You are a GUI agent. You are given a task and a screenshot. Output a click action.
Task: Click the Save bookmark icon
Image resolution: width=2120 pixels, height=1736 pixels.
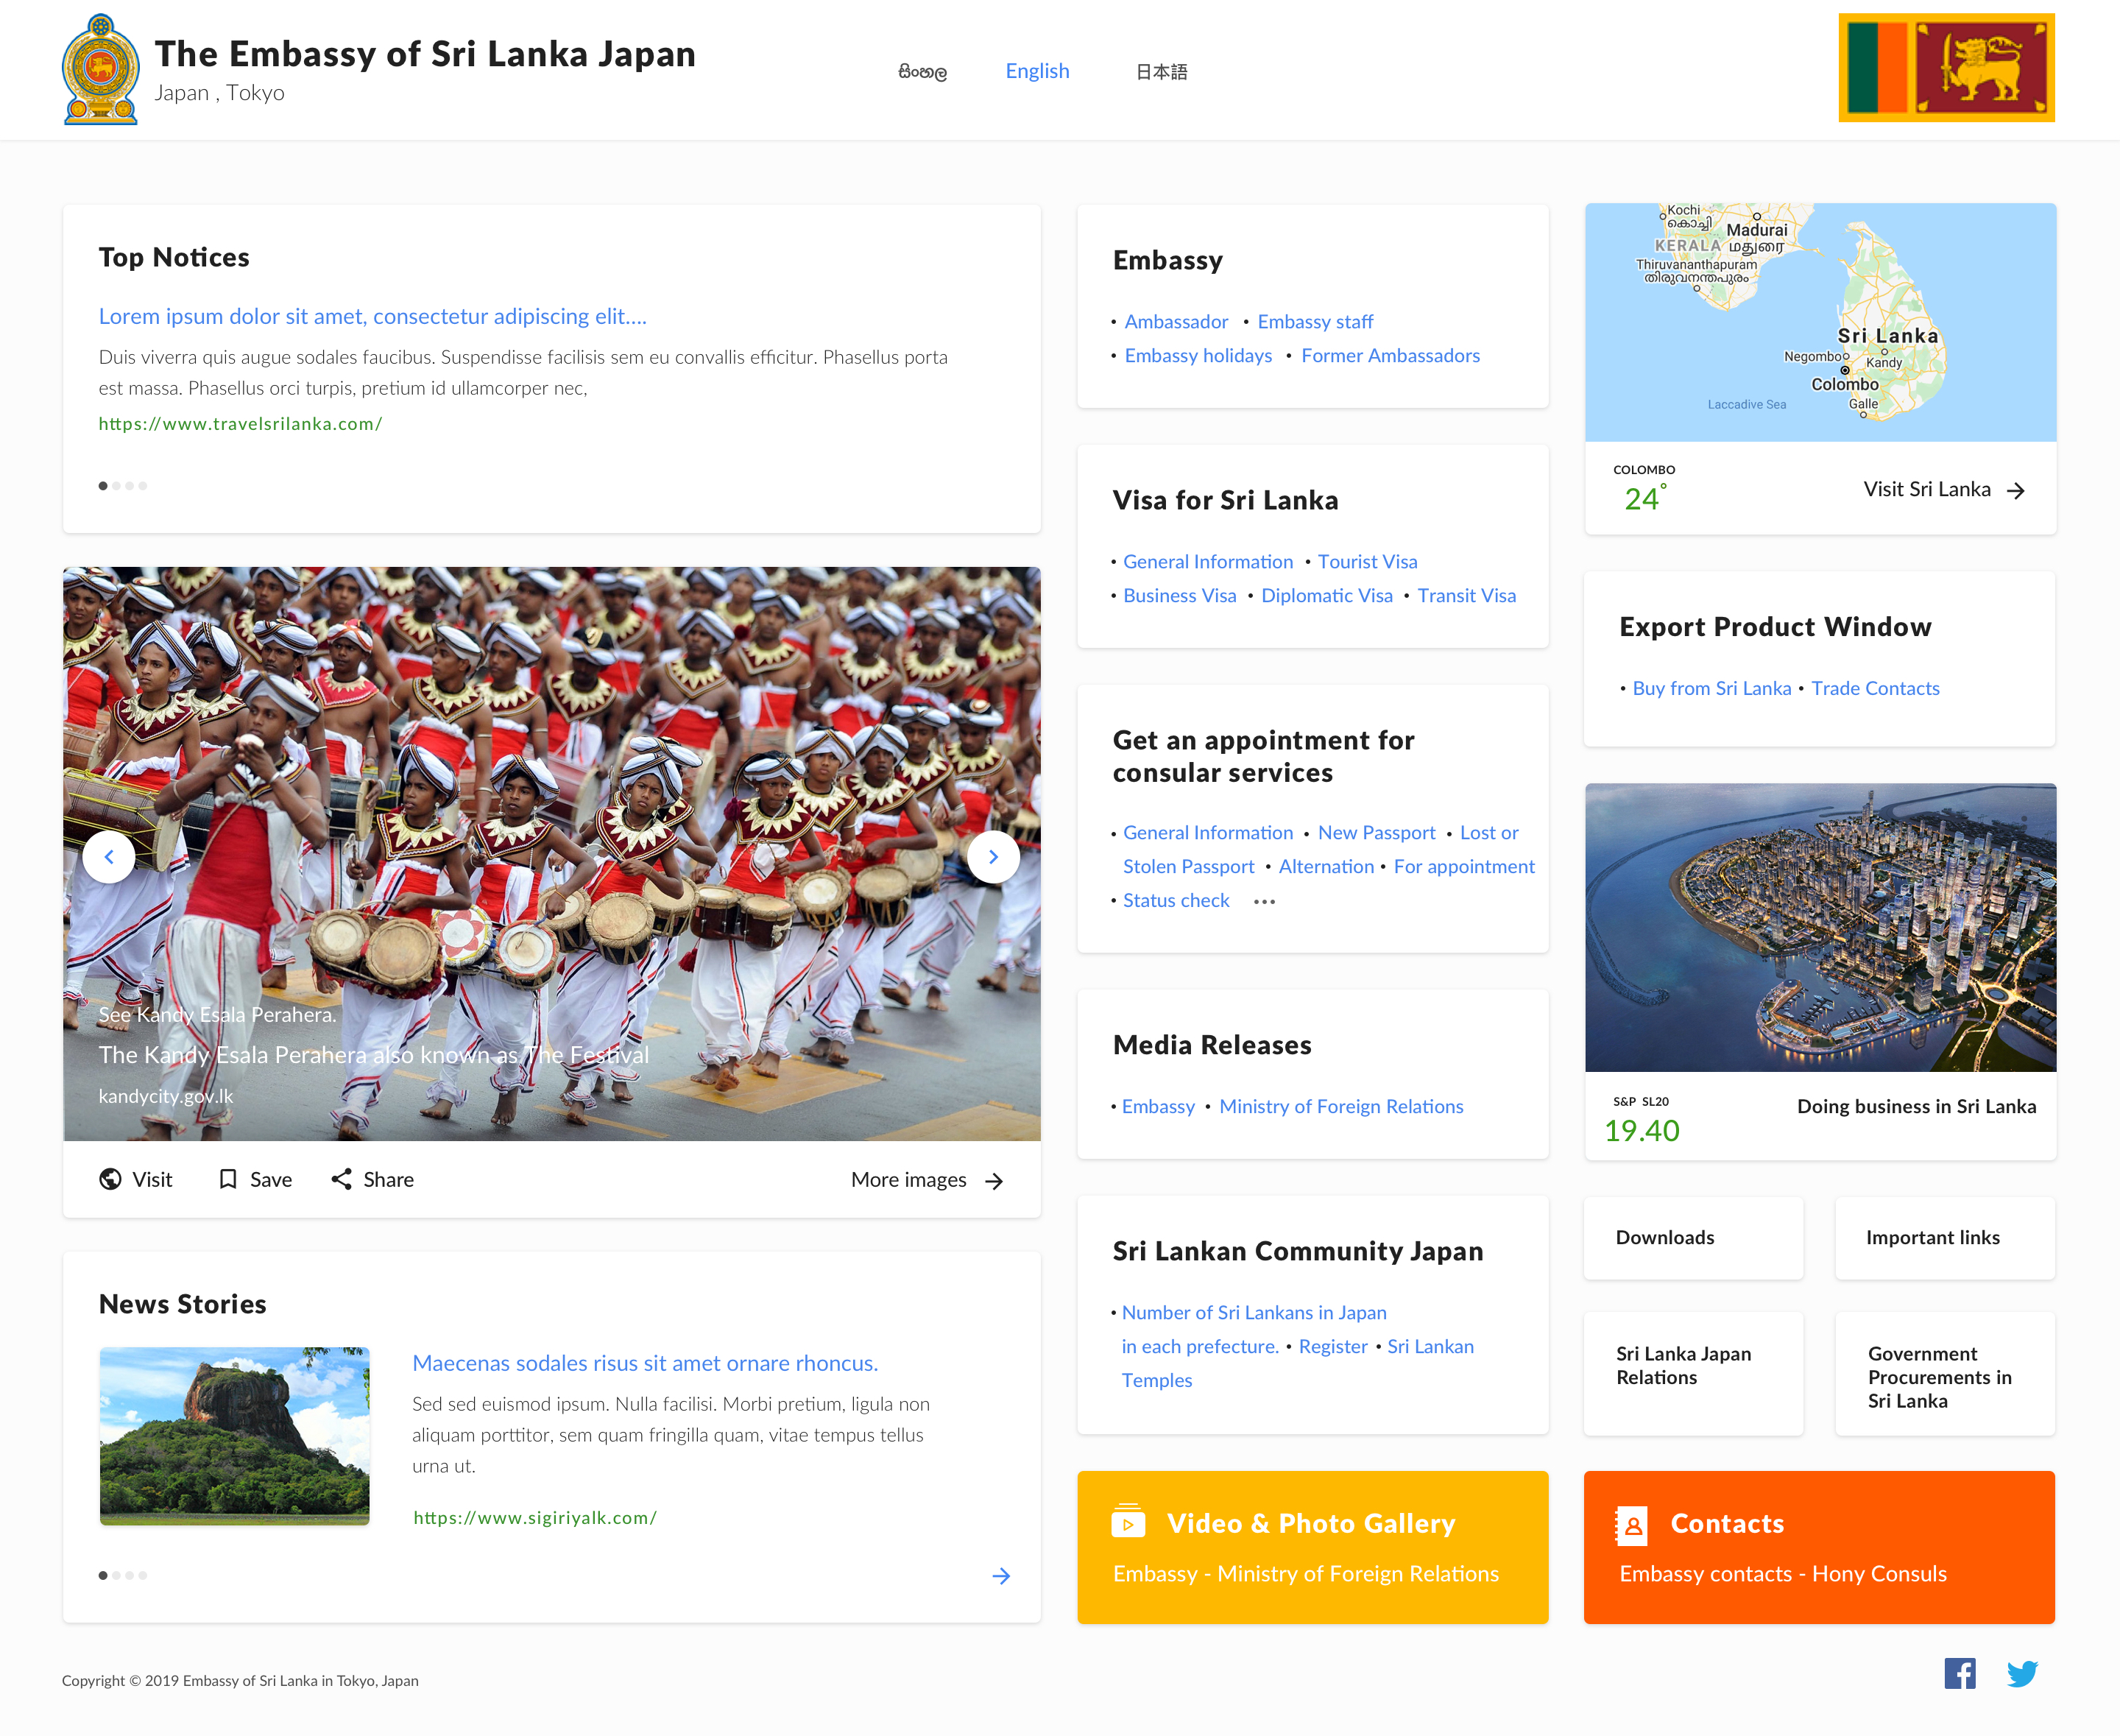coord(228,1179)
